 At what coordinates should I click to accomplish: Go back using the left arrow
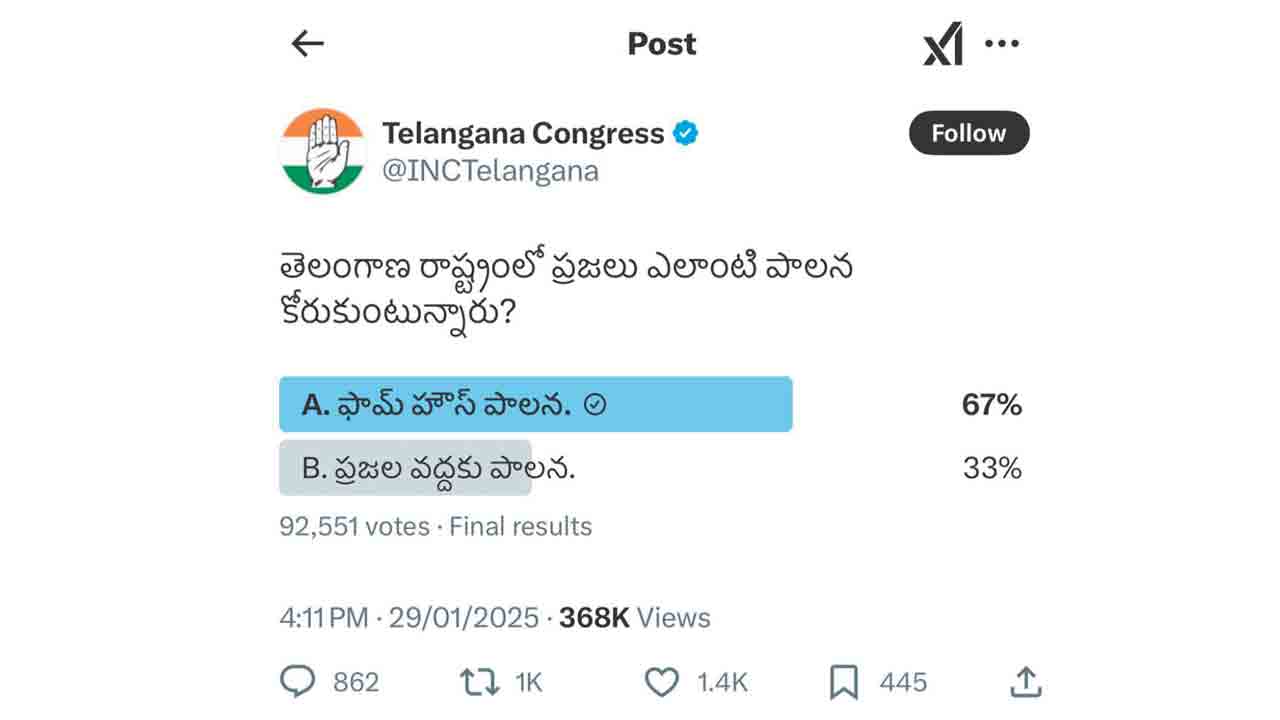307,43
